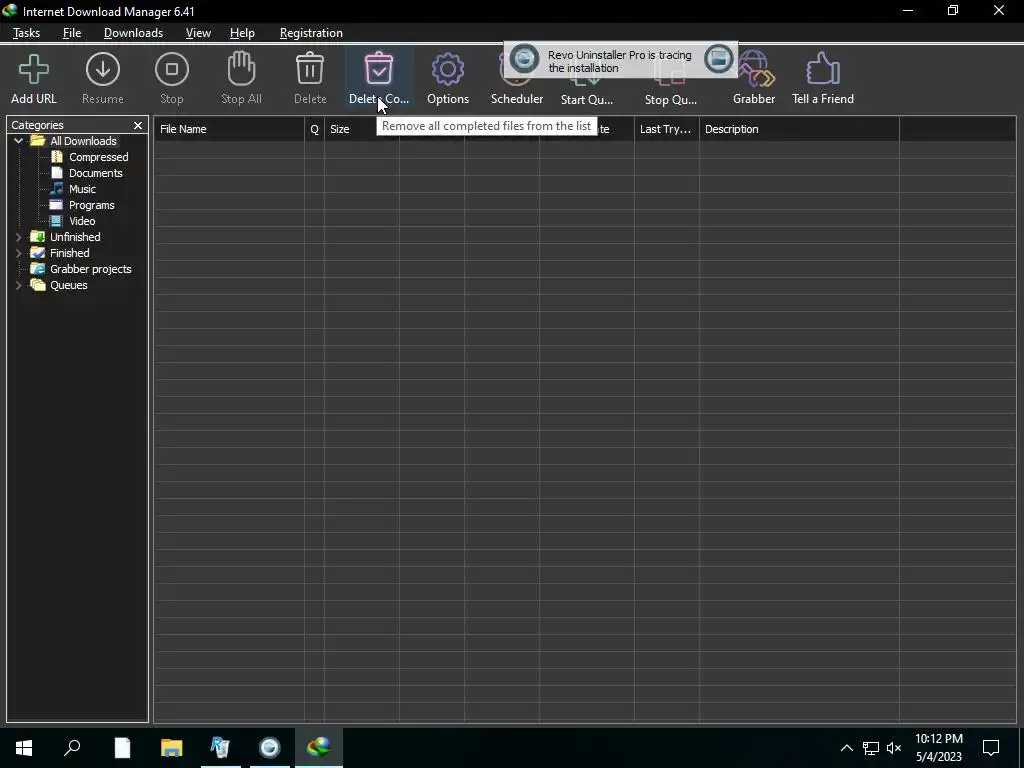Click the Revo Uninstaller taskbar icon
1024x768 pixels.
coord(220,748)
